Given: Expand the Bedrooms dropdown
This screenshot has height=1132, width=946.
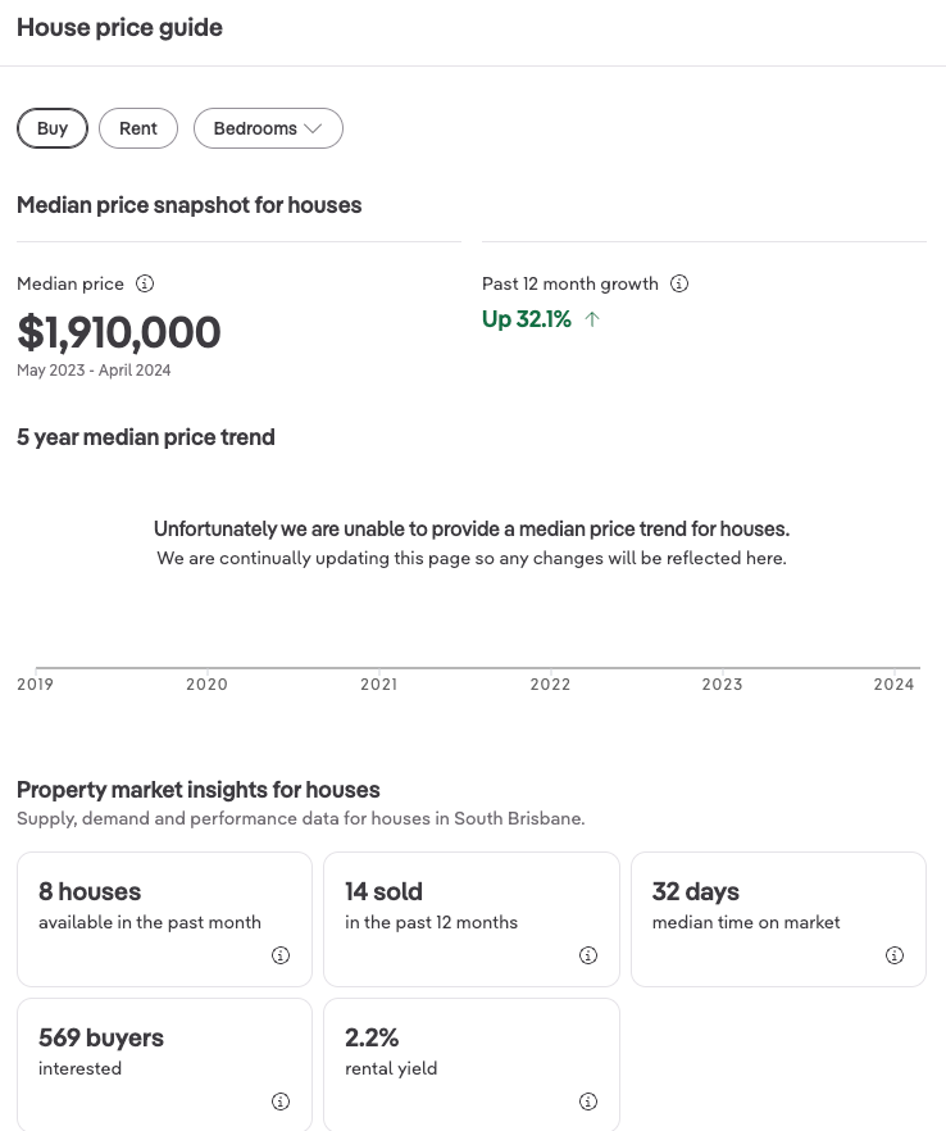Looking at the screenshot, I should click(268, 128).
